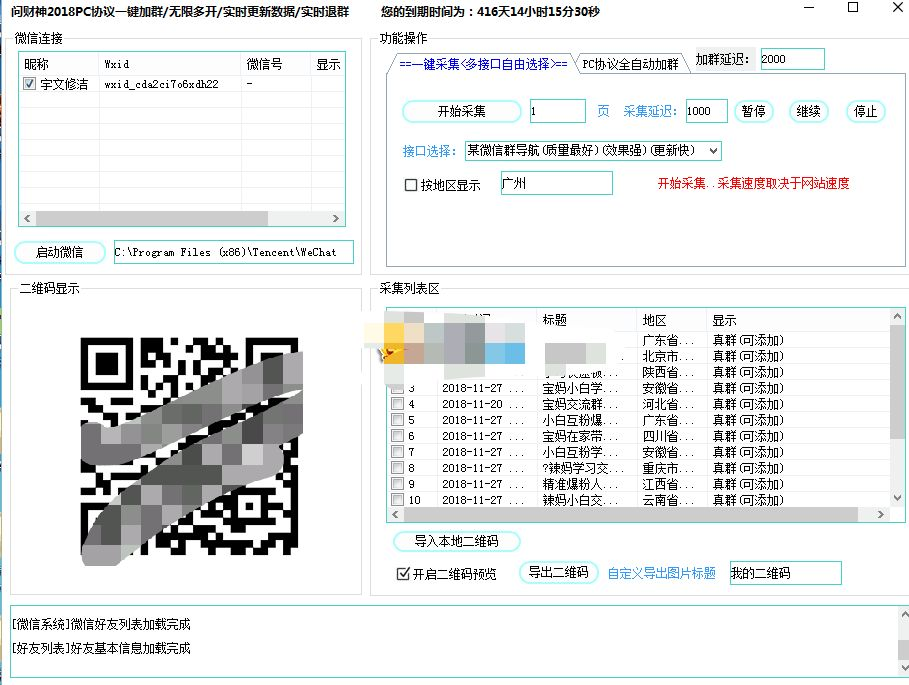Select the 精准爆粉人 row title
909x685 pixels.
pos(581,483)
